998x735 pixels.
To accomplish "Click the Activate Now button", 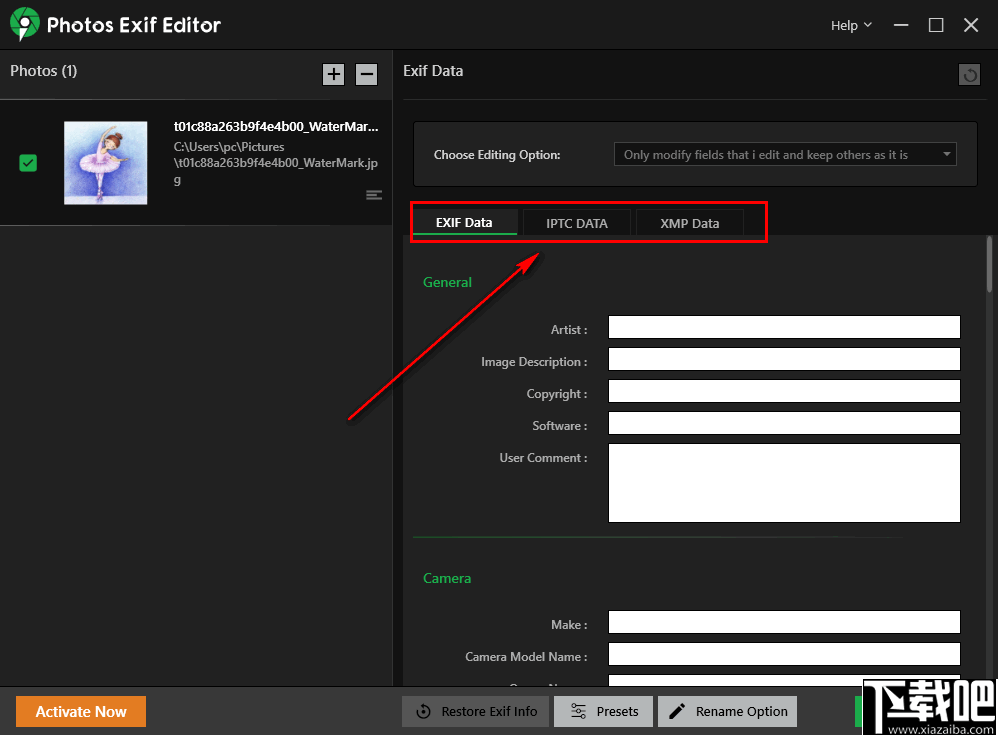I will click(80, 711).
